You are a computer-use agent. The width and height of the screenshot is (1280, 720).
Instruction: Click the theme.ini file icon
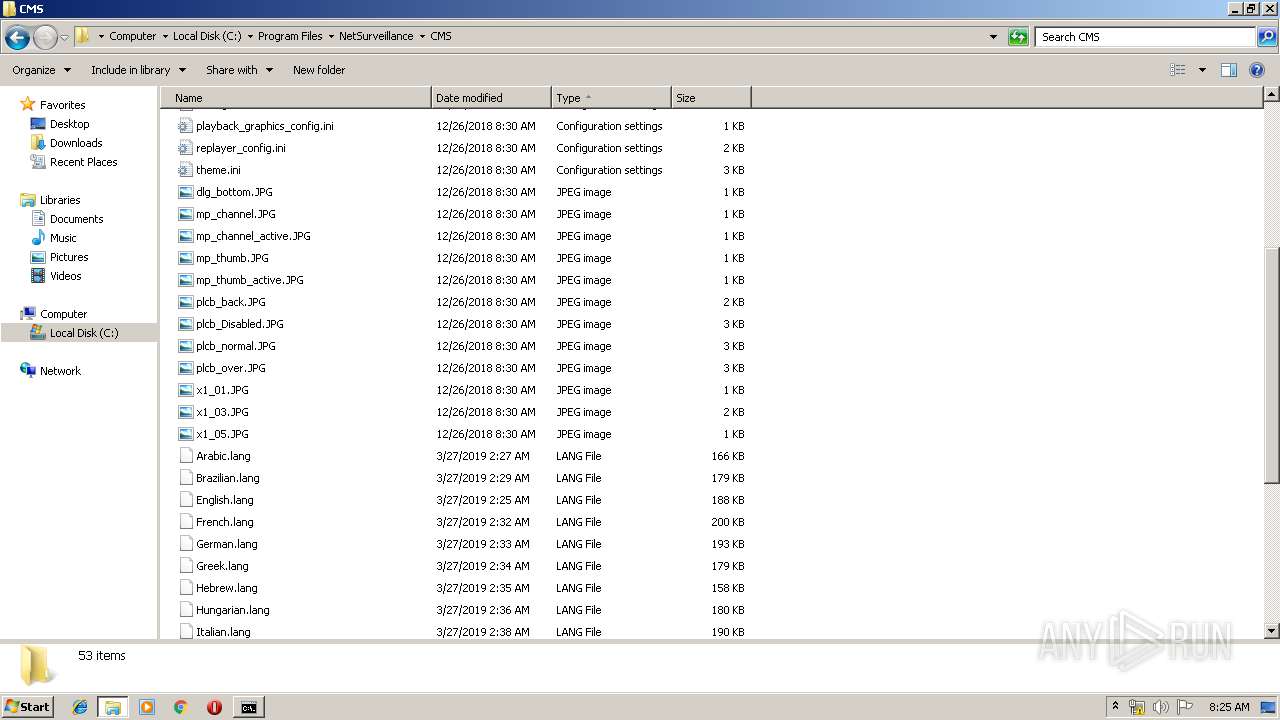pos(184,170)
